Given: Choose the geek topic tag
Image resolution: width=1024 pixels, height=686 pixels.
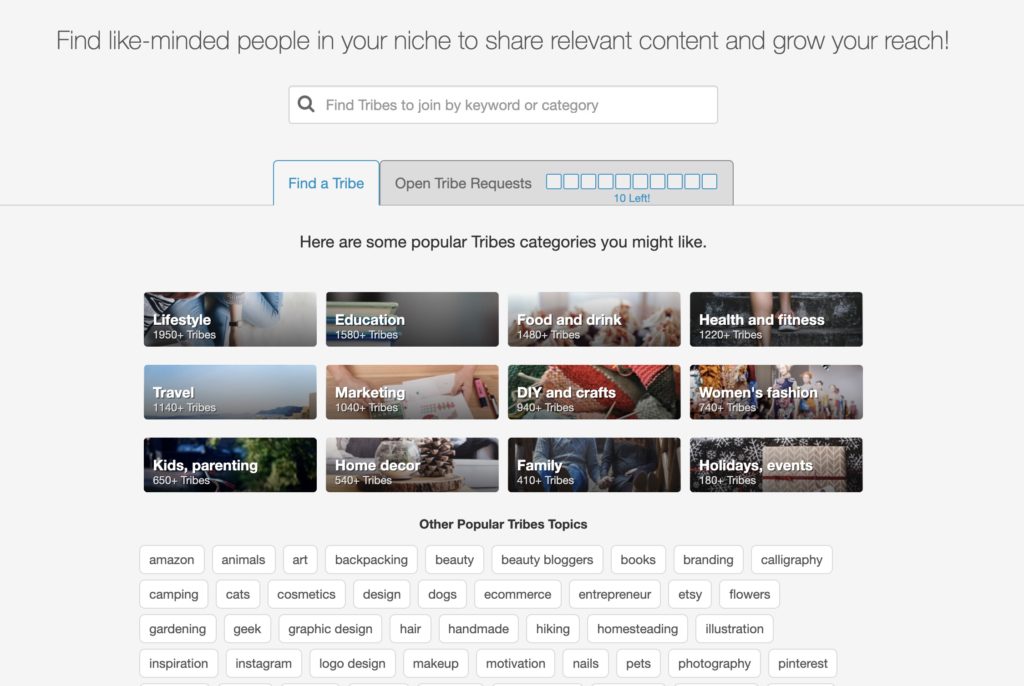Looking at the screenshot, I should click(x=247, y=629).
